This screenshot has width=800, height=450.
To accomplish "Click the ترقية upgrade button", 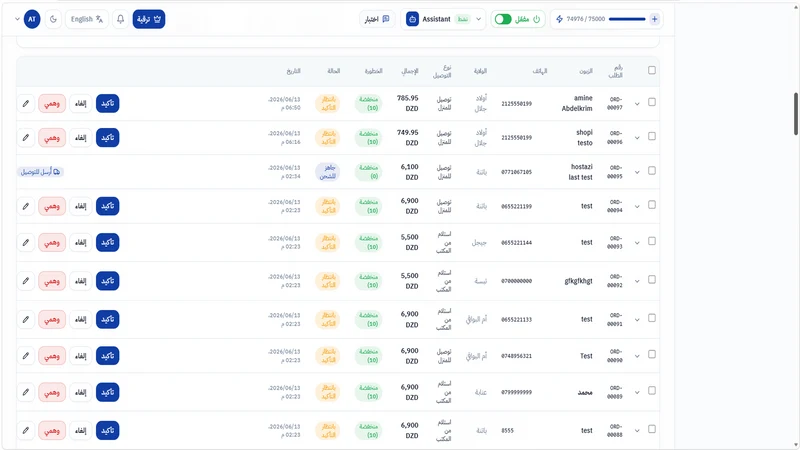I will click(x=149, y=19).
